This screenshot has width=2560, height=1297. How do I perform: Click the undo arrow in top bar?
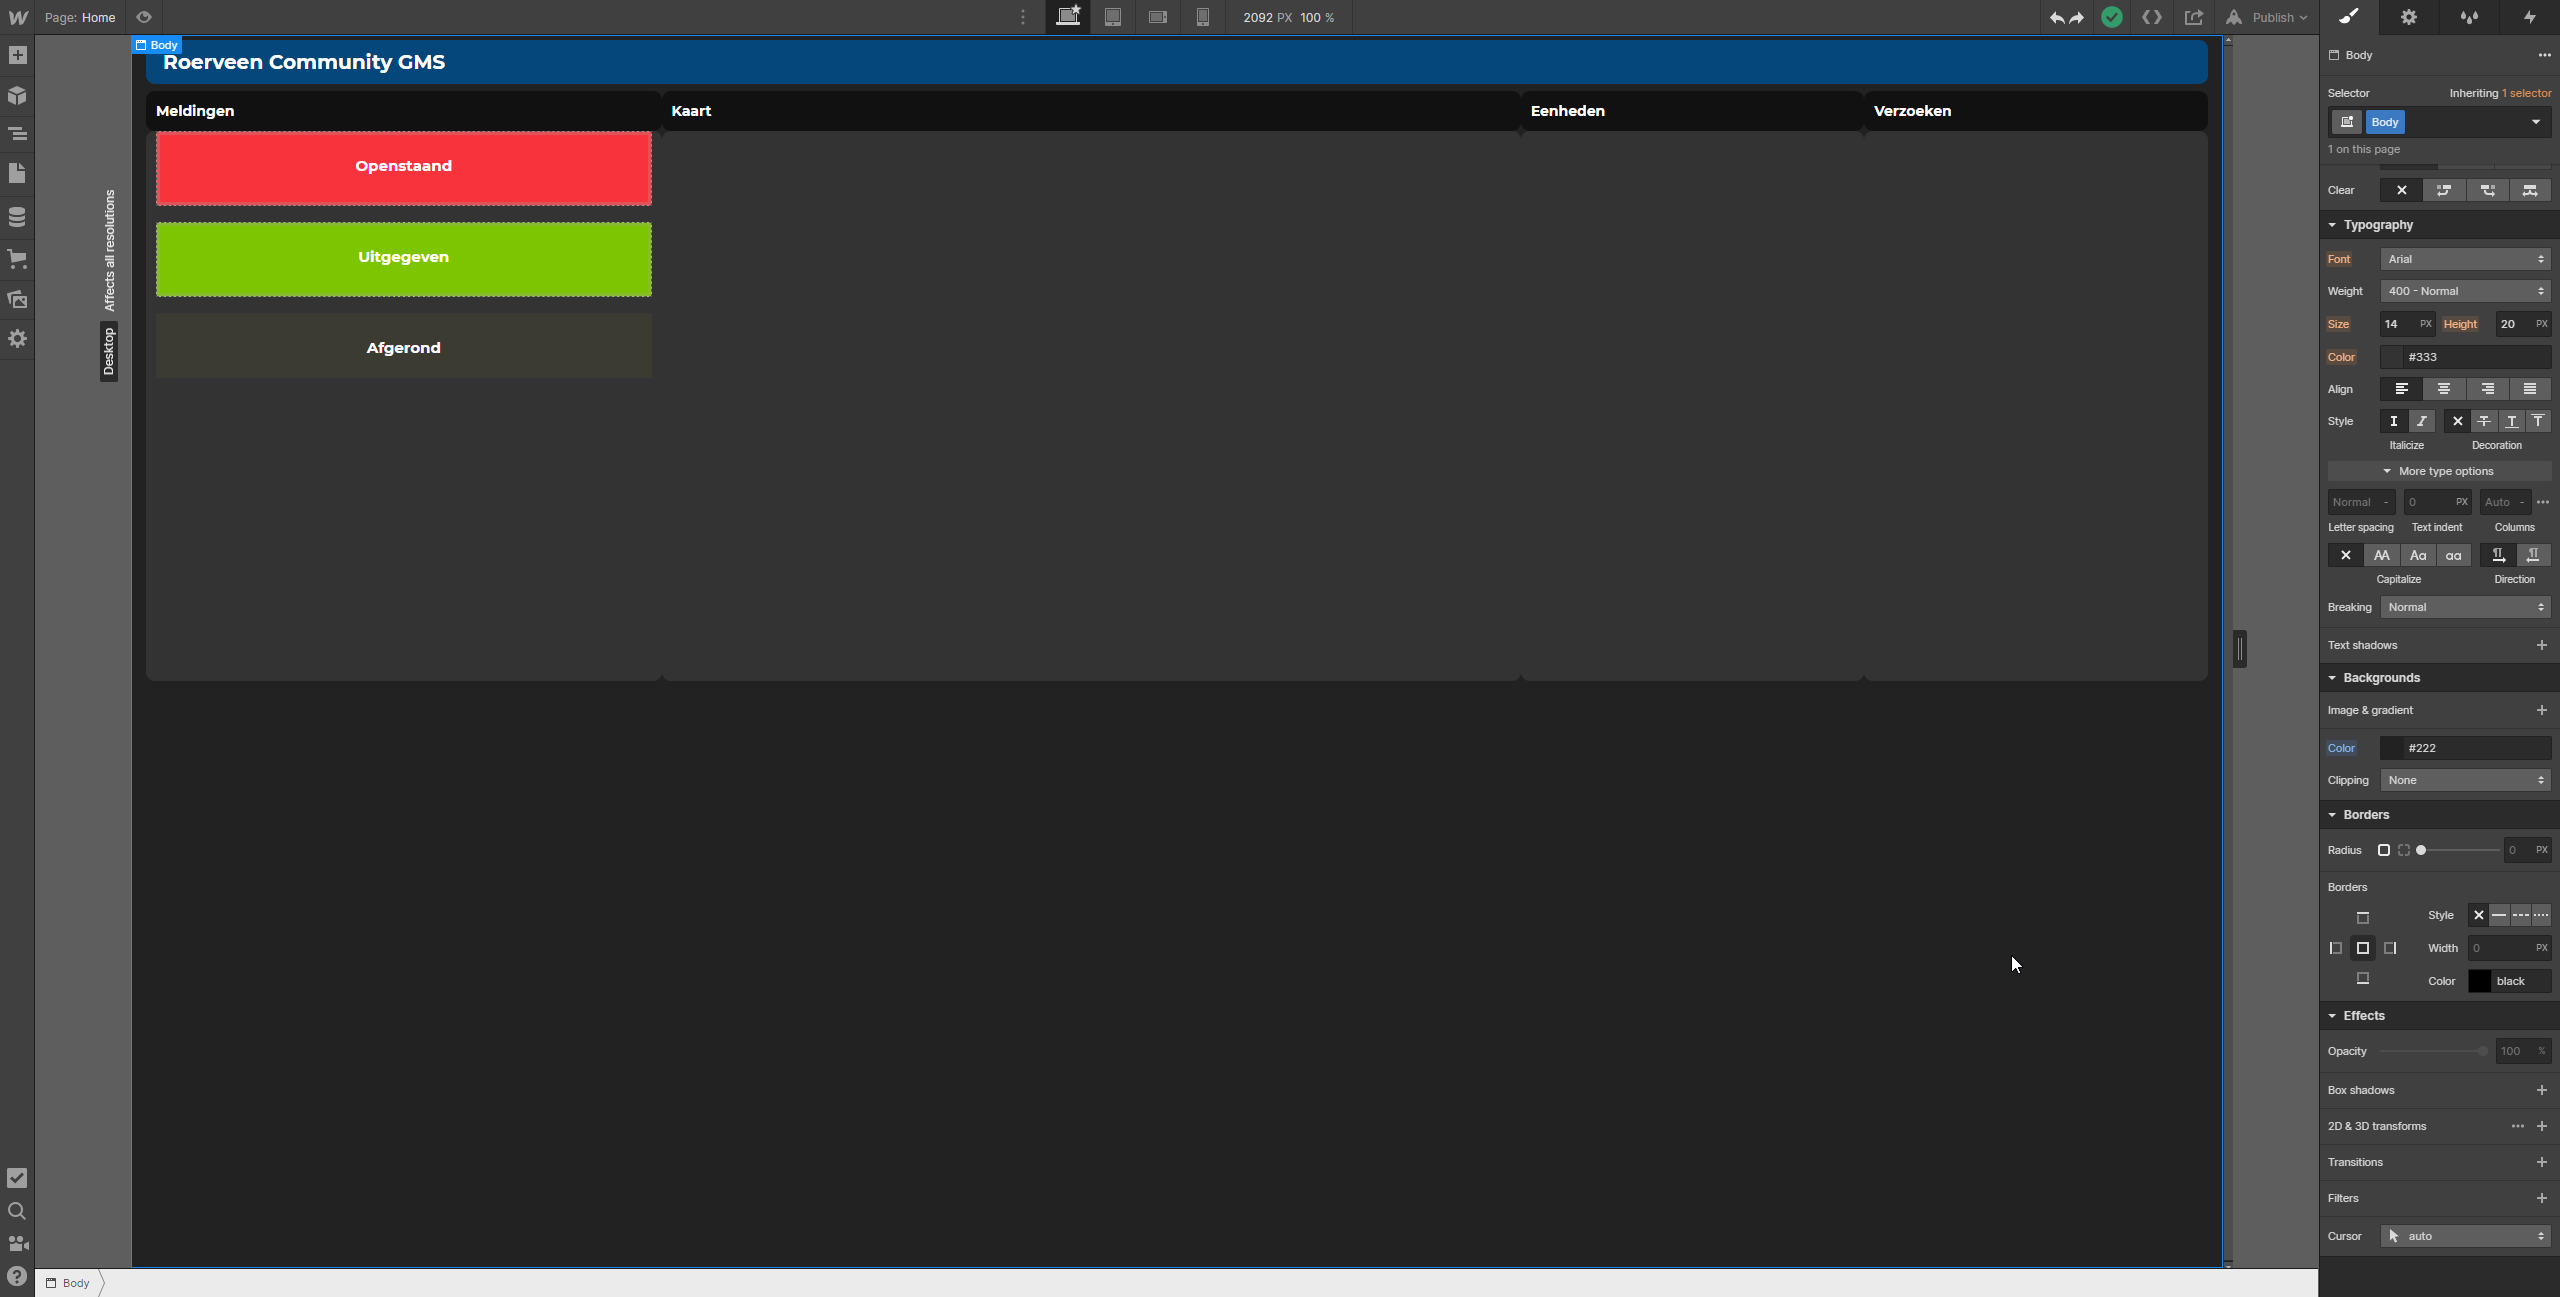(2056, 18)
